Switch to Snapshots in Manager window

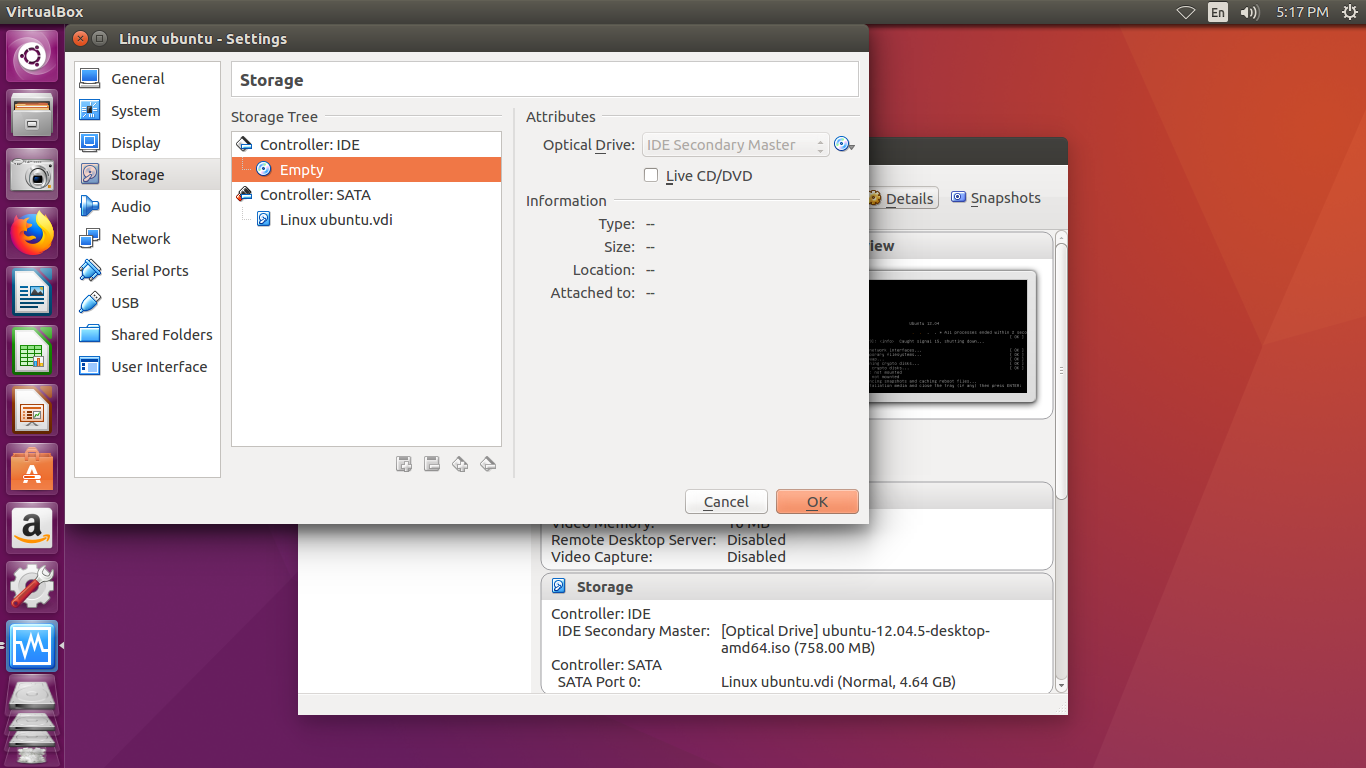996,198
